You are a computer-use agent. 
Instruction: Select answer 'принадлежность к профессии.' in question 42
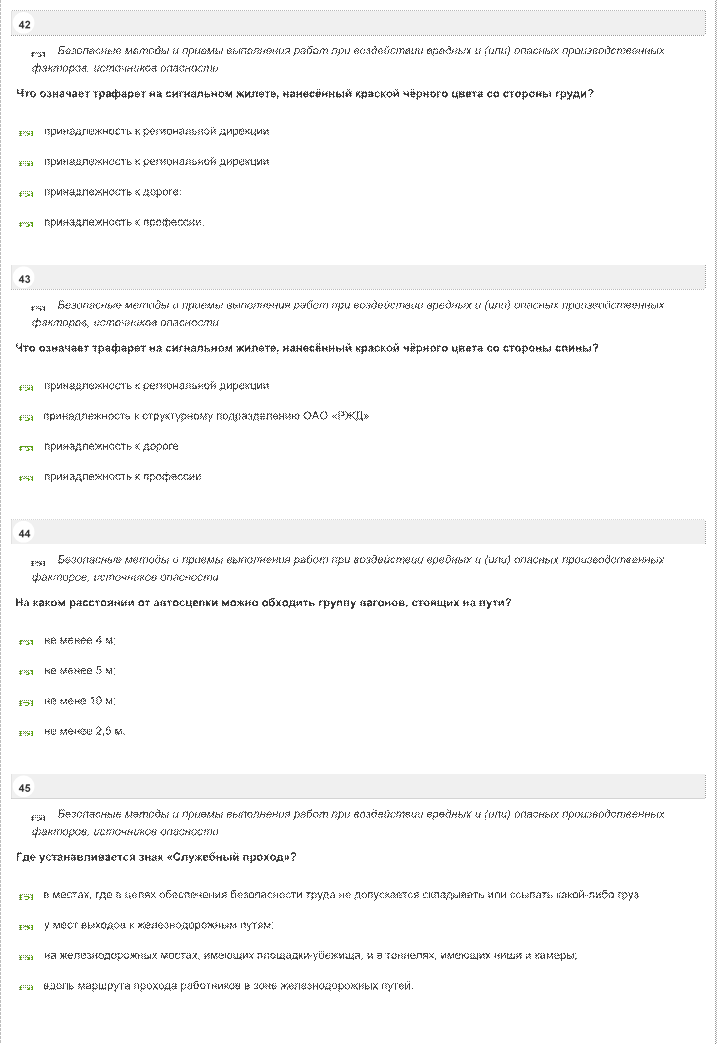124,222
